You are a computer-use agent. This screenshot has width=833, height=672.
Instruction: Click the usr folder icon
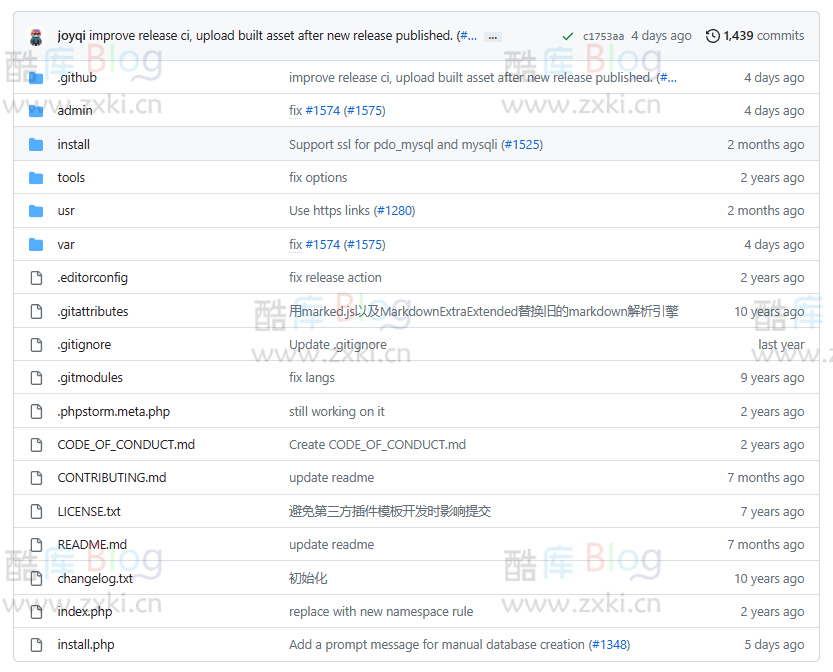tap(35, 211)
